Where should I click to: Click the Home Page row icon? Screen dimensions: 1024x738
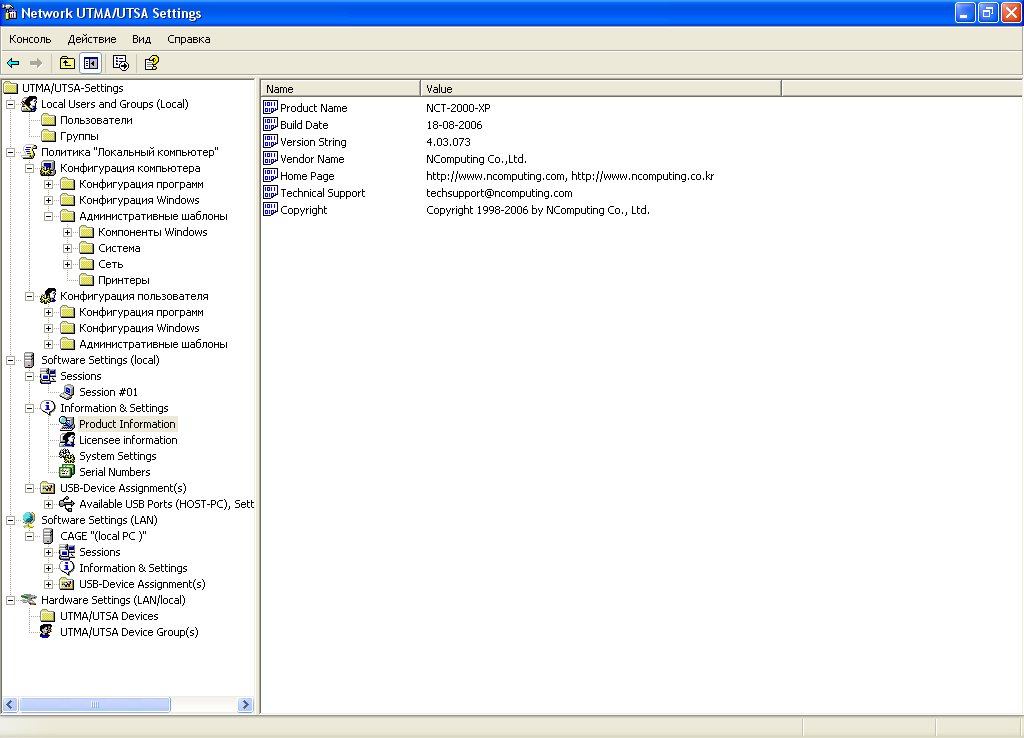pyautogui.click(x=270, y=175)
